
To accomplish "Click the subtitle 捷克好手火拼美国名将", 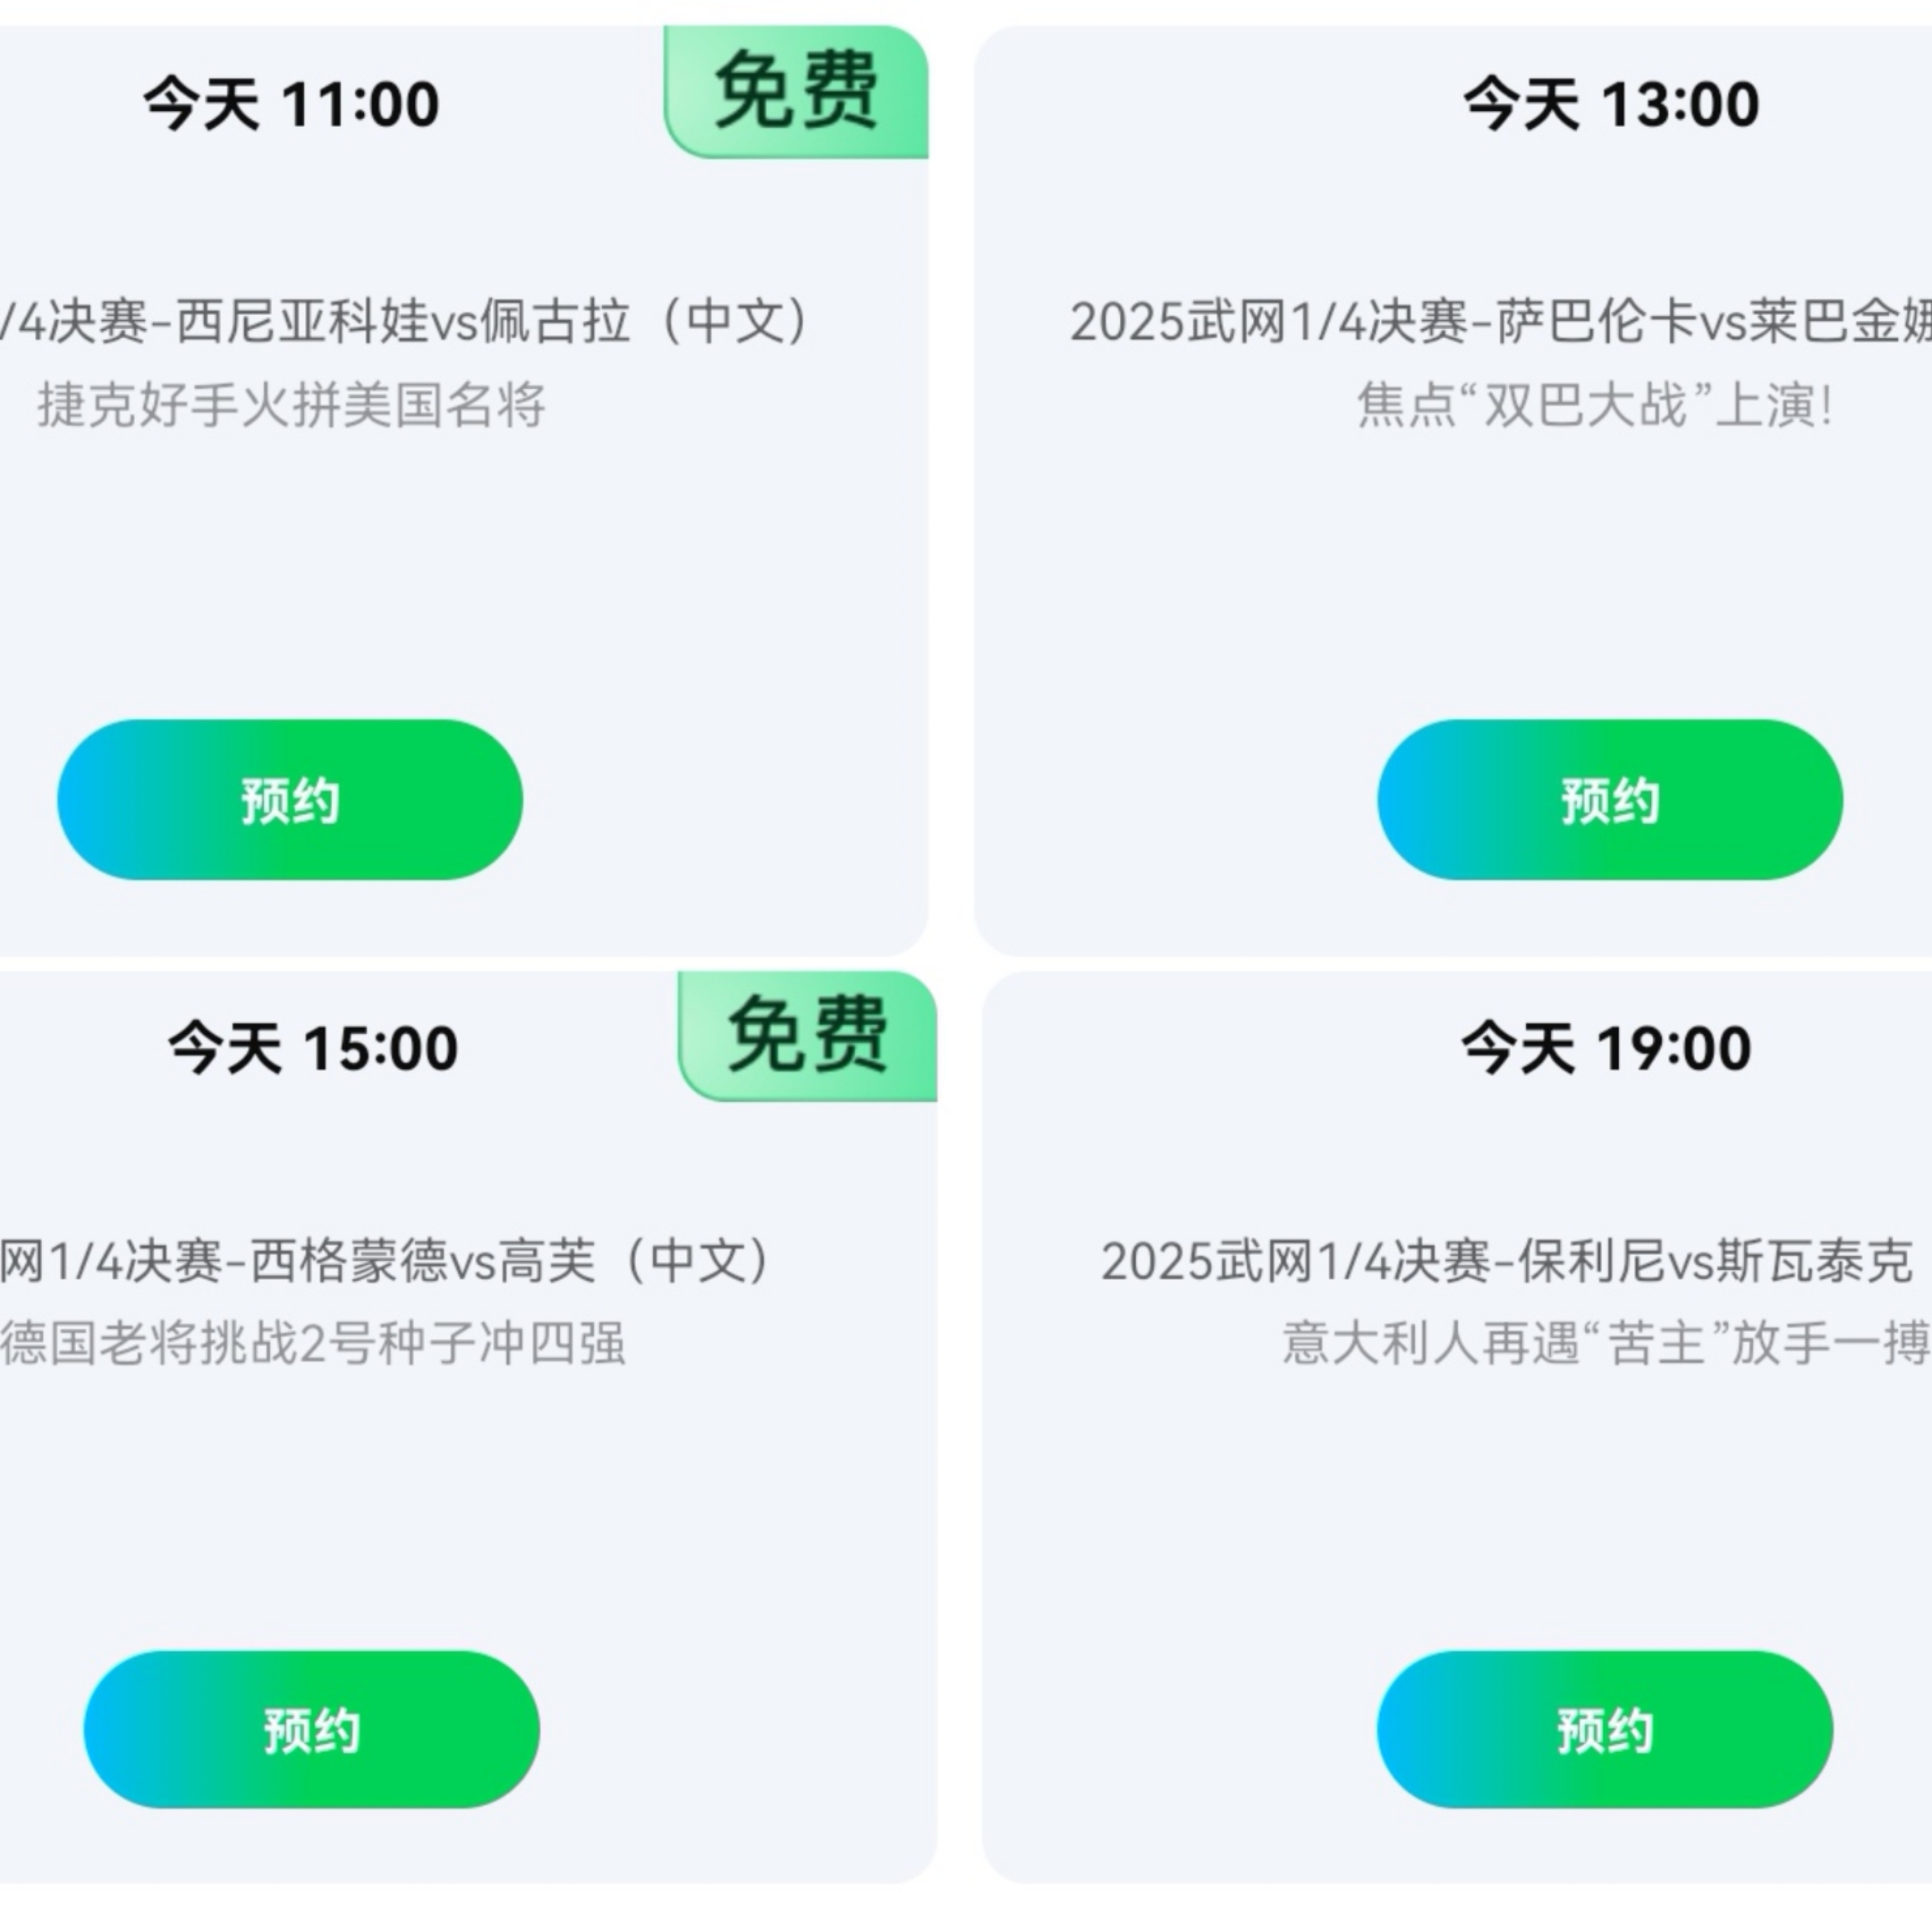I will point(291,405).
